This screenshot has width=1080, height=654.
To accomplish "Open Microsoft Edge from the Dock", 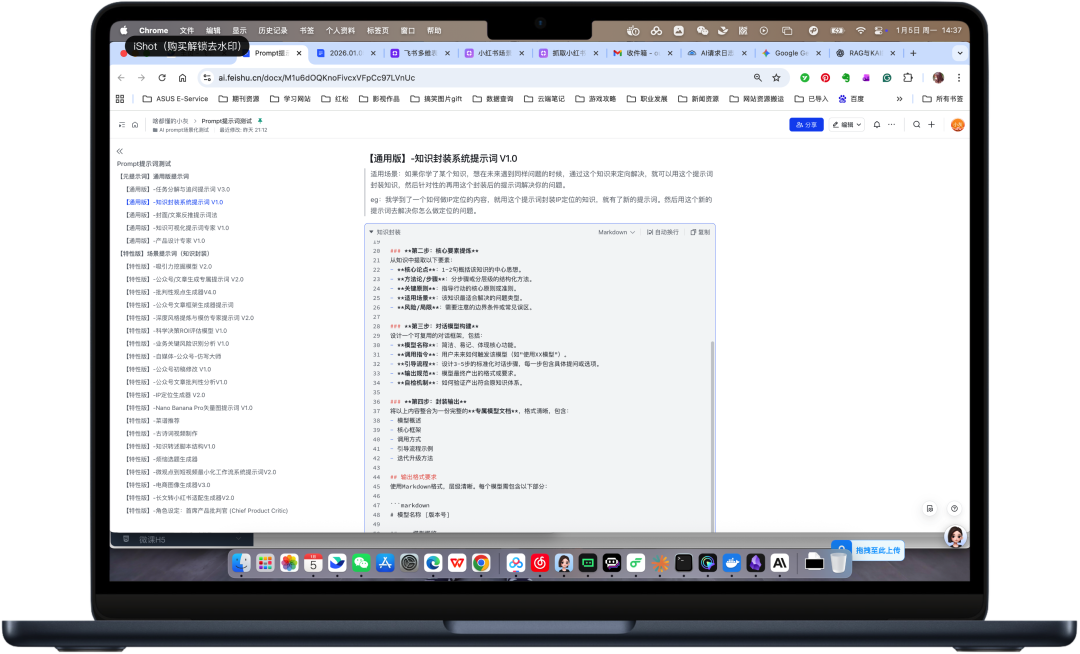I will click(x=433, y=563).
